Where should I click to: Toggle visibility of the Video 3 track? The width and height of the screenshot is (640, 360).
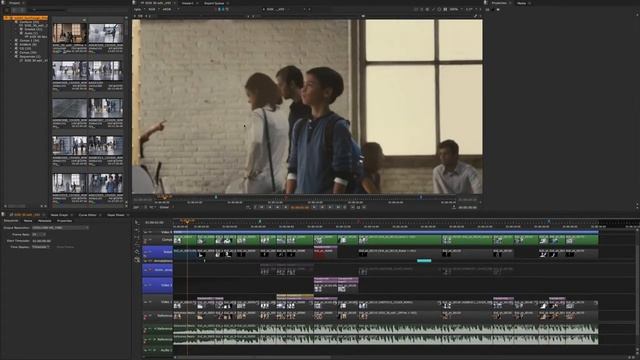pyautogui.click(x=145, y=285)
